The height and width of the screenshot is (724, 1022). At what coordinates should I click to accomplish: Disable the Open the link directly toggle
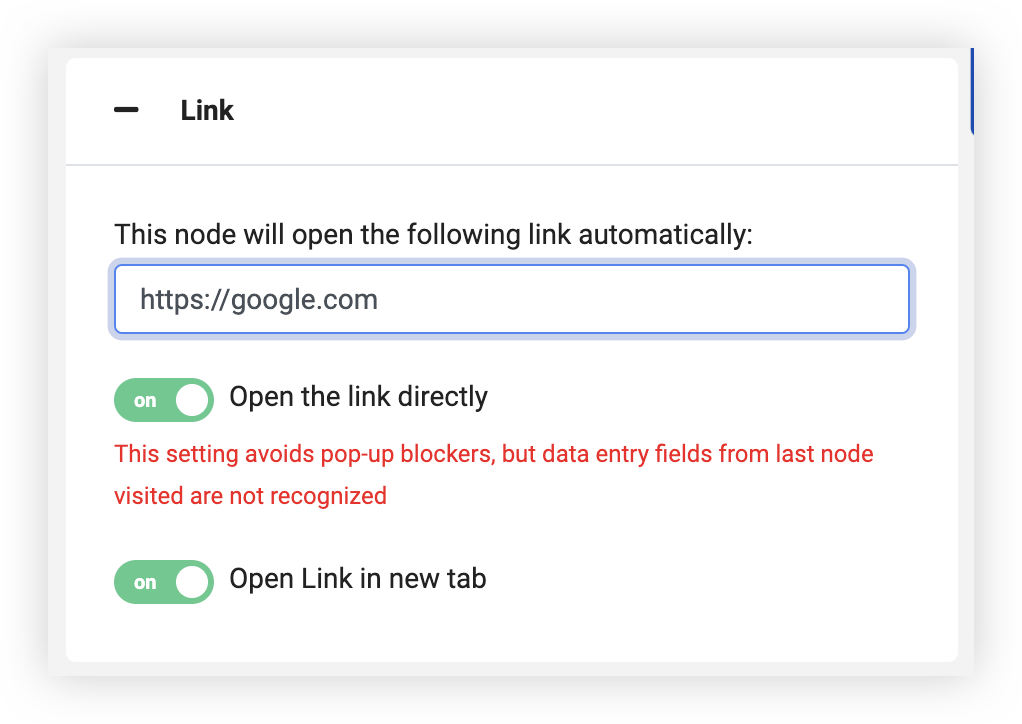(x=164, y=400)
